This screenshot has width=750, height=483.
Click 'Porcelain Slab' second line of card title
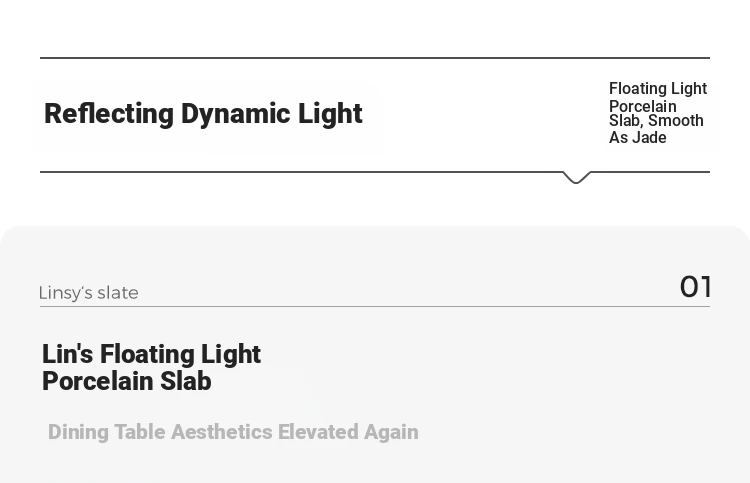(127, 381)
